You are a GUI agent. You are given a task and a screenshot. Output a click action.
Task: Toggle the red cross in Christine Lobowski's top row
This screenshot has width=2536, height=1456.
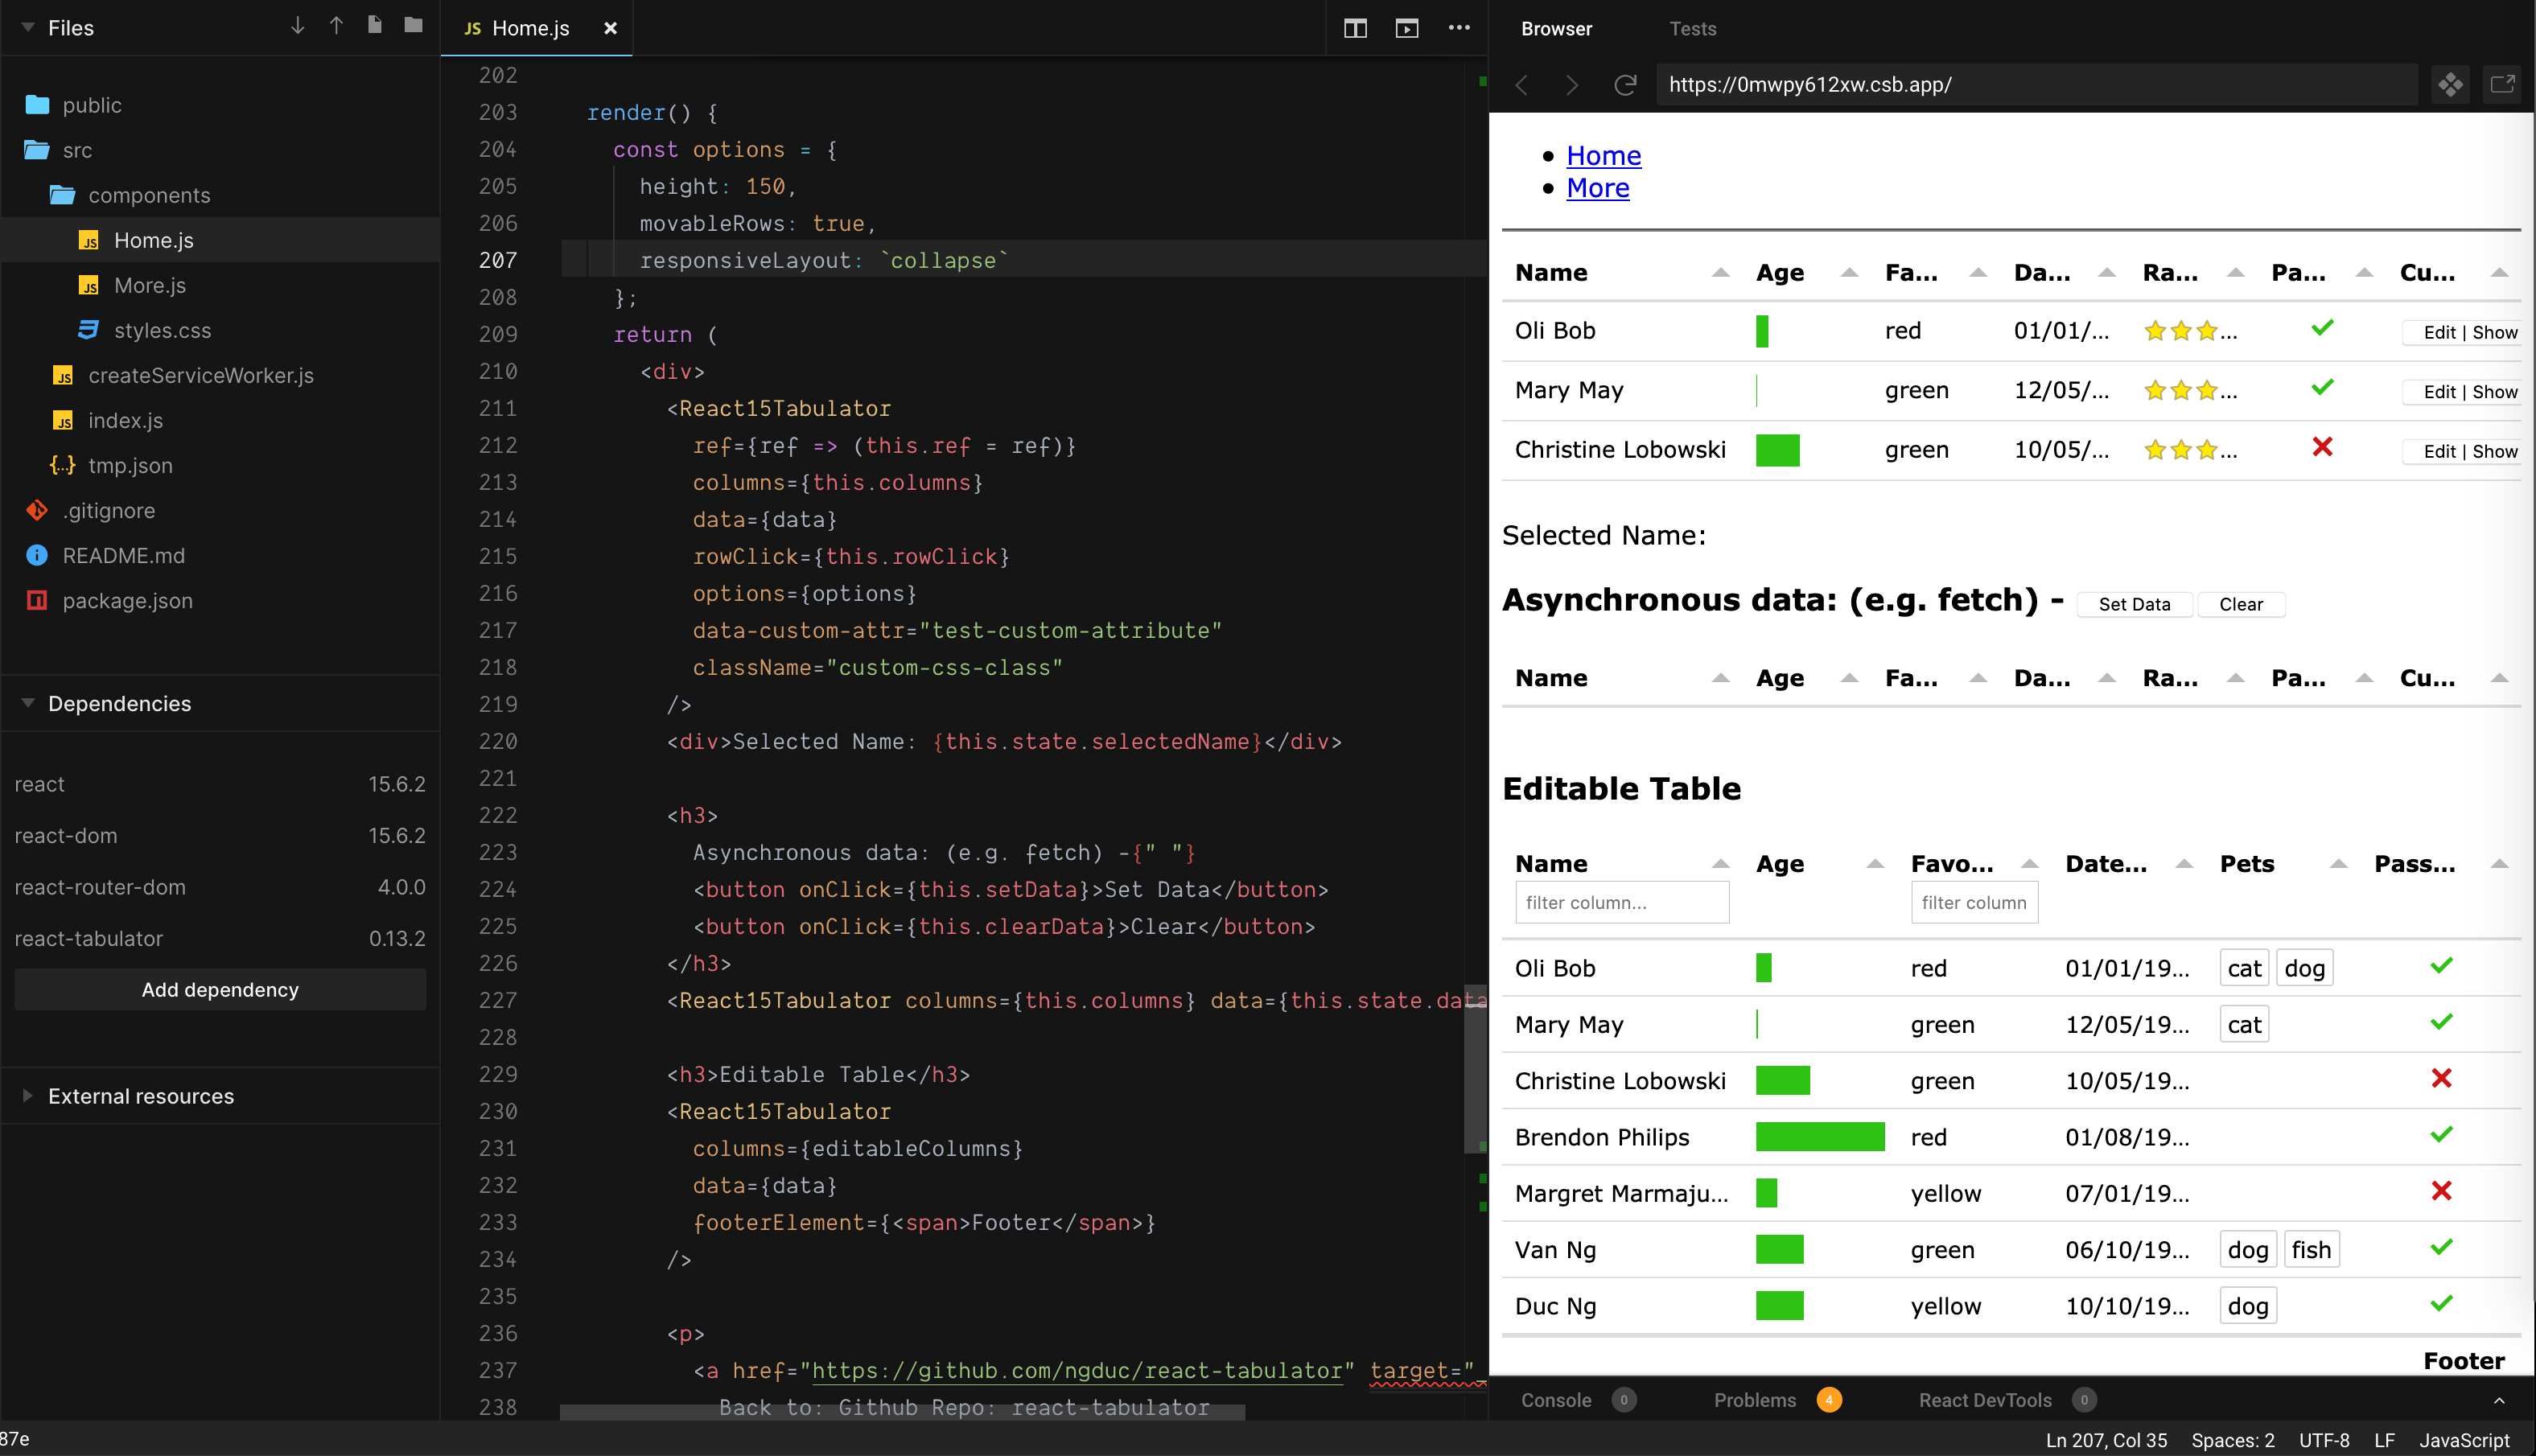coord(2322,447)
